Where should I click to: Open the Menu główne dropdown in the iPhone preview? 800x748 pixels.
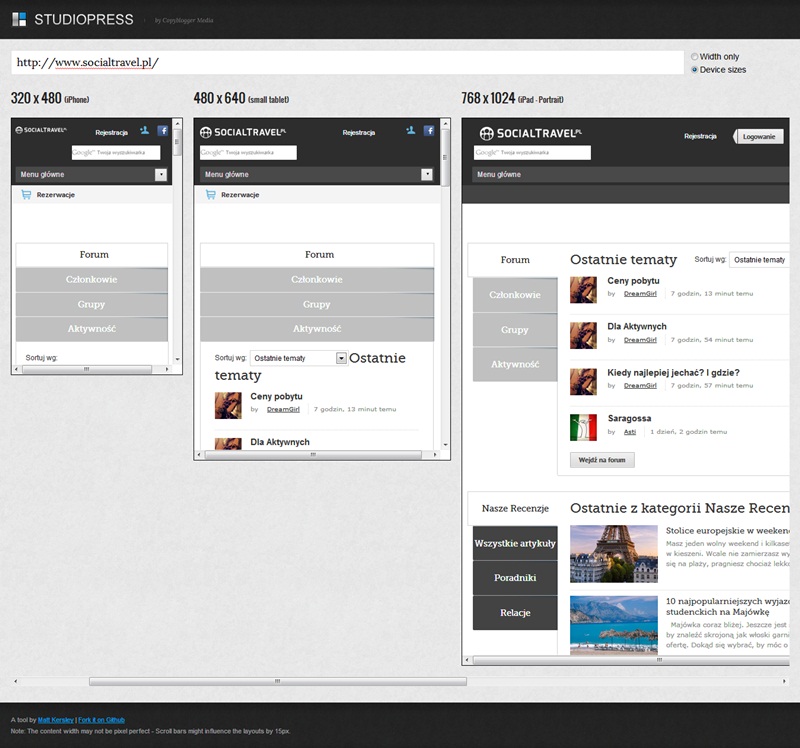pos(161,174)
